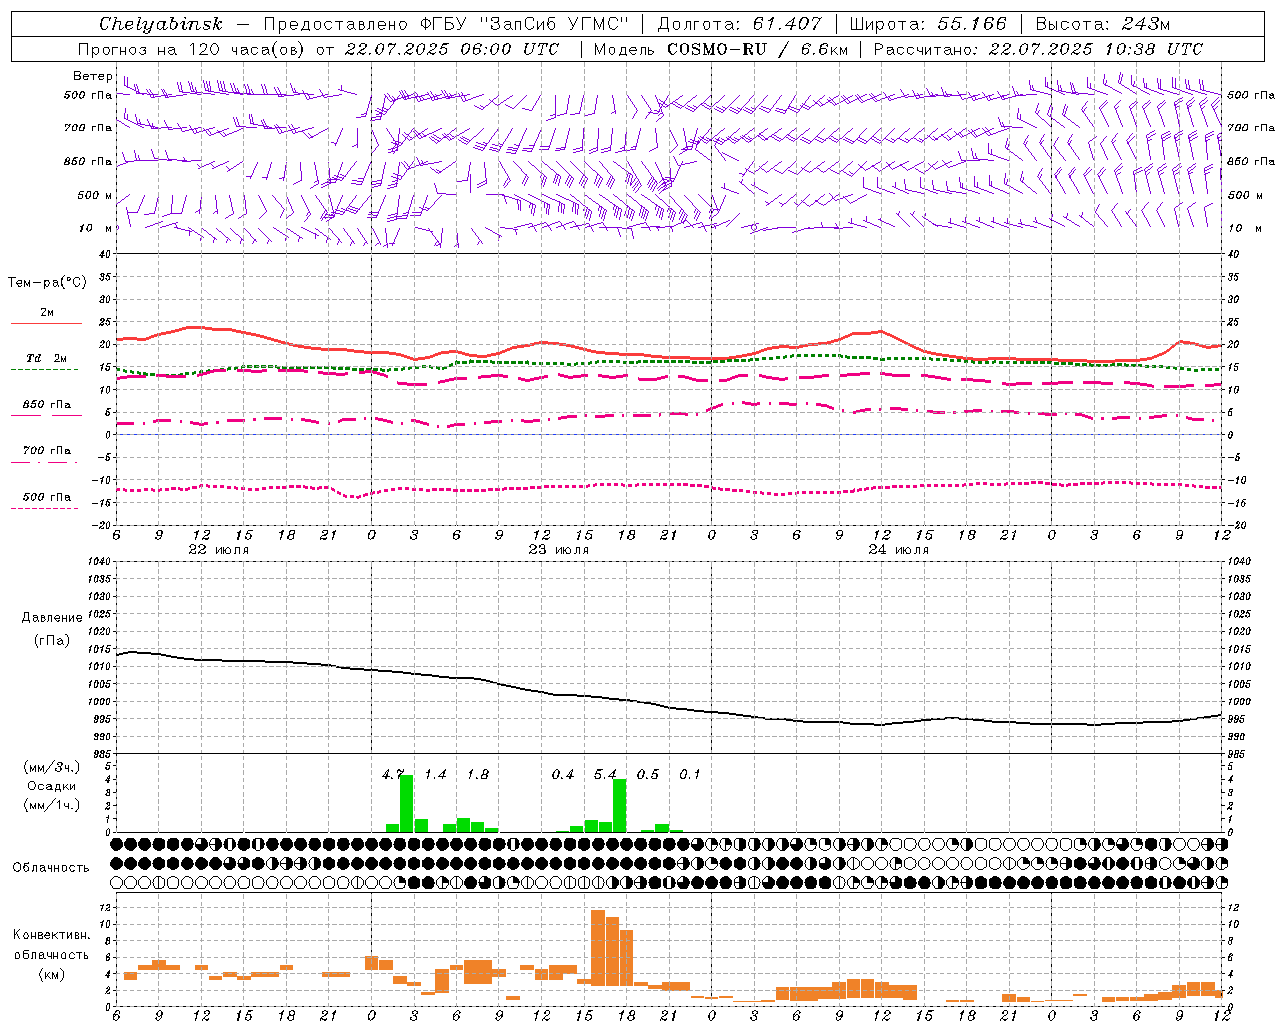Click the '(мм/1ч.)' unit label
The image size is (1280, 1024).
(x=52, y=805)
